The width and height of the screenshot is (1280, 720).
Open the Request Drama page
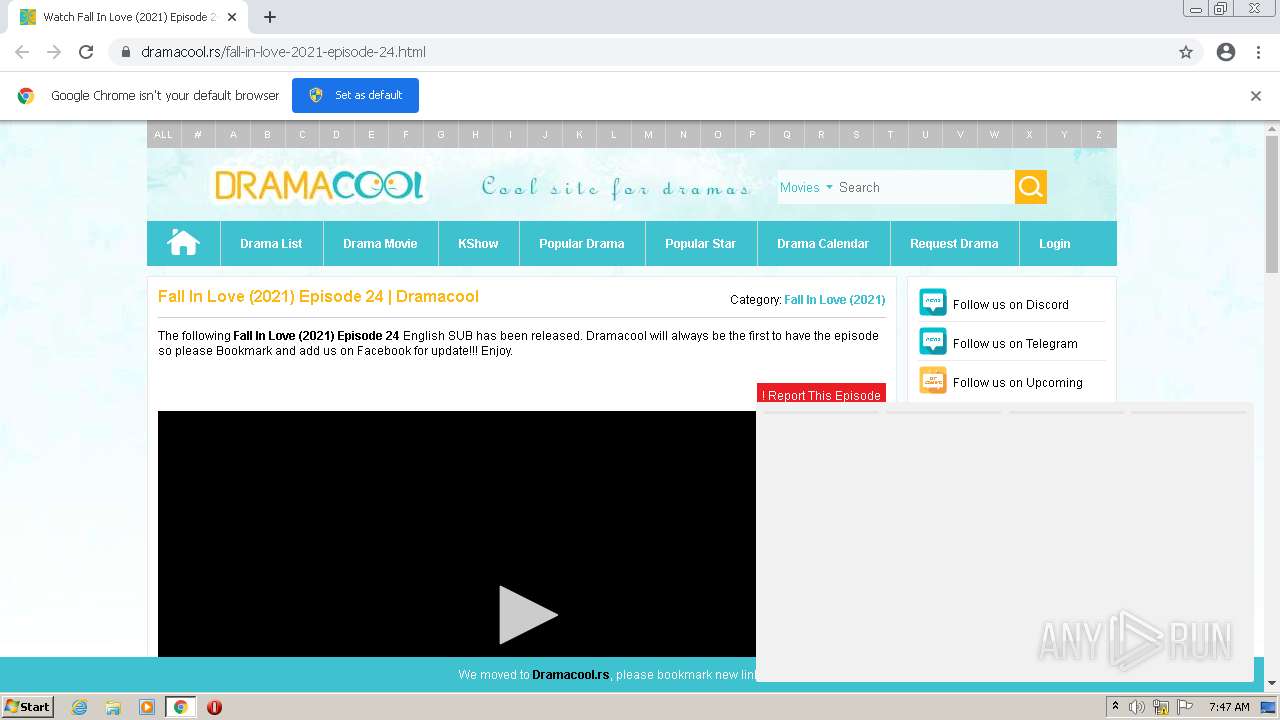[x=954, y=243]
